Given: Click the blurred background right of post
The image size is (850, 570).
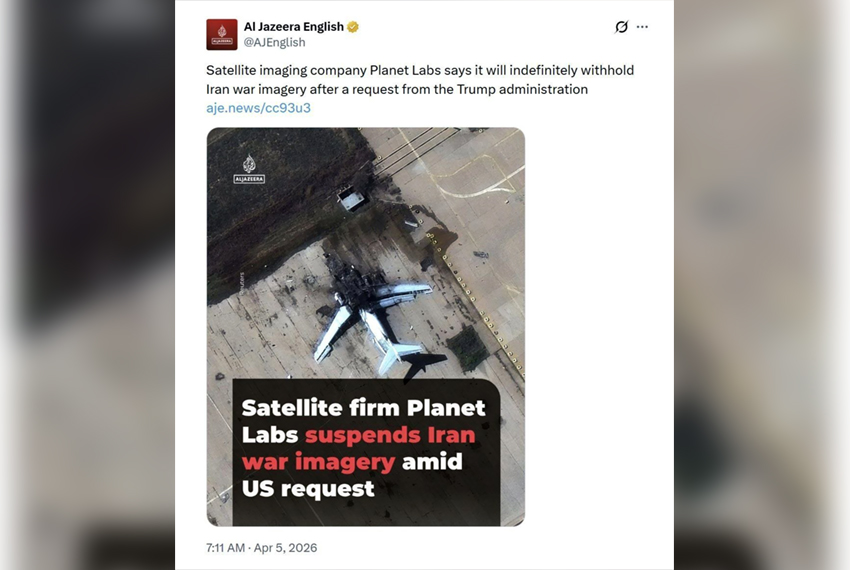Looking at the screenshot, I should [x=762, y=285].
